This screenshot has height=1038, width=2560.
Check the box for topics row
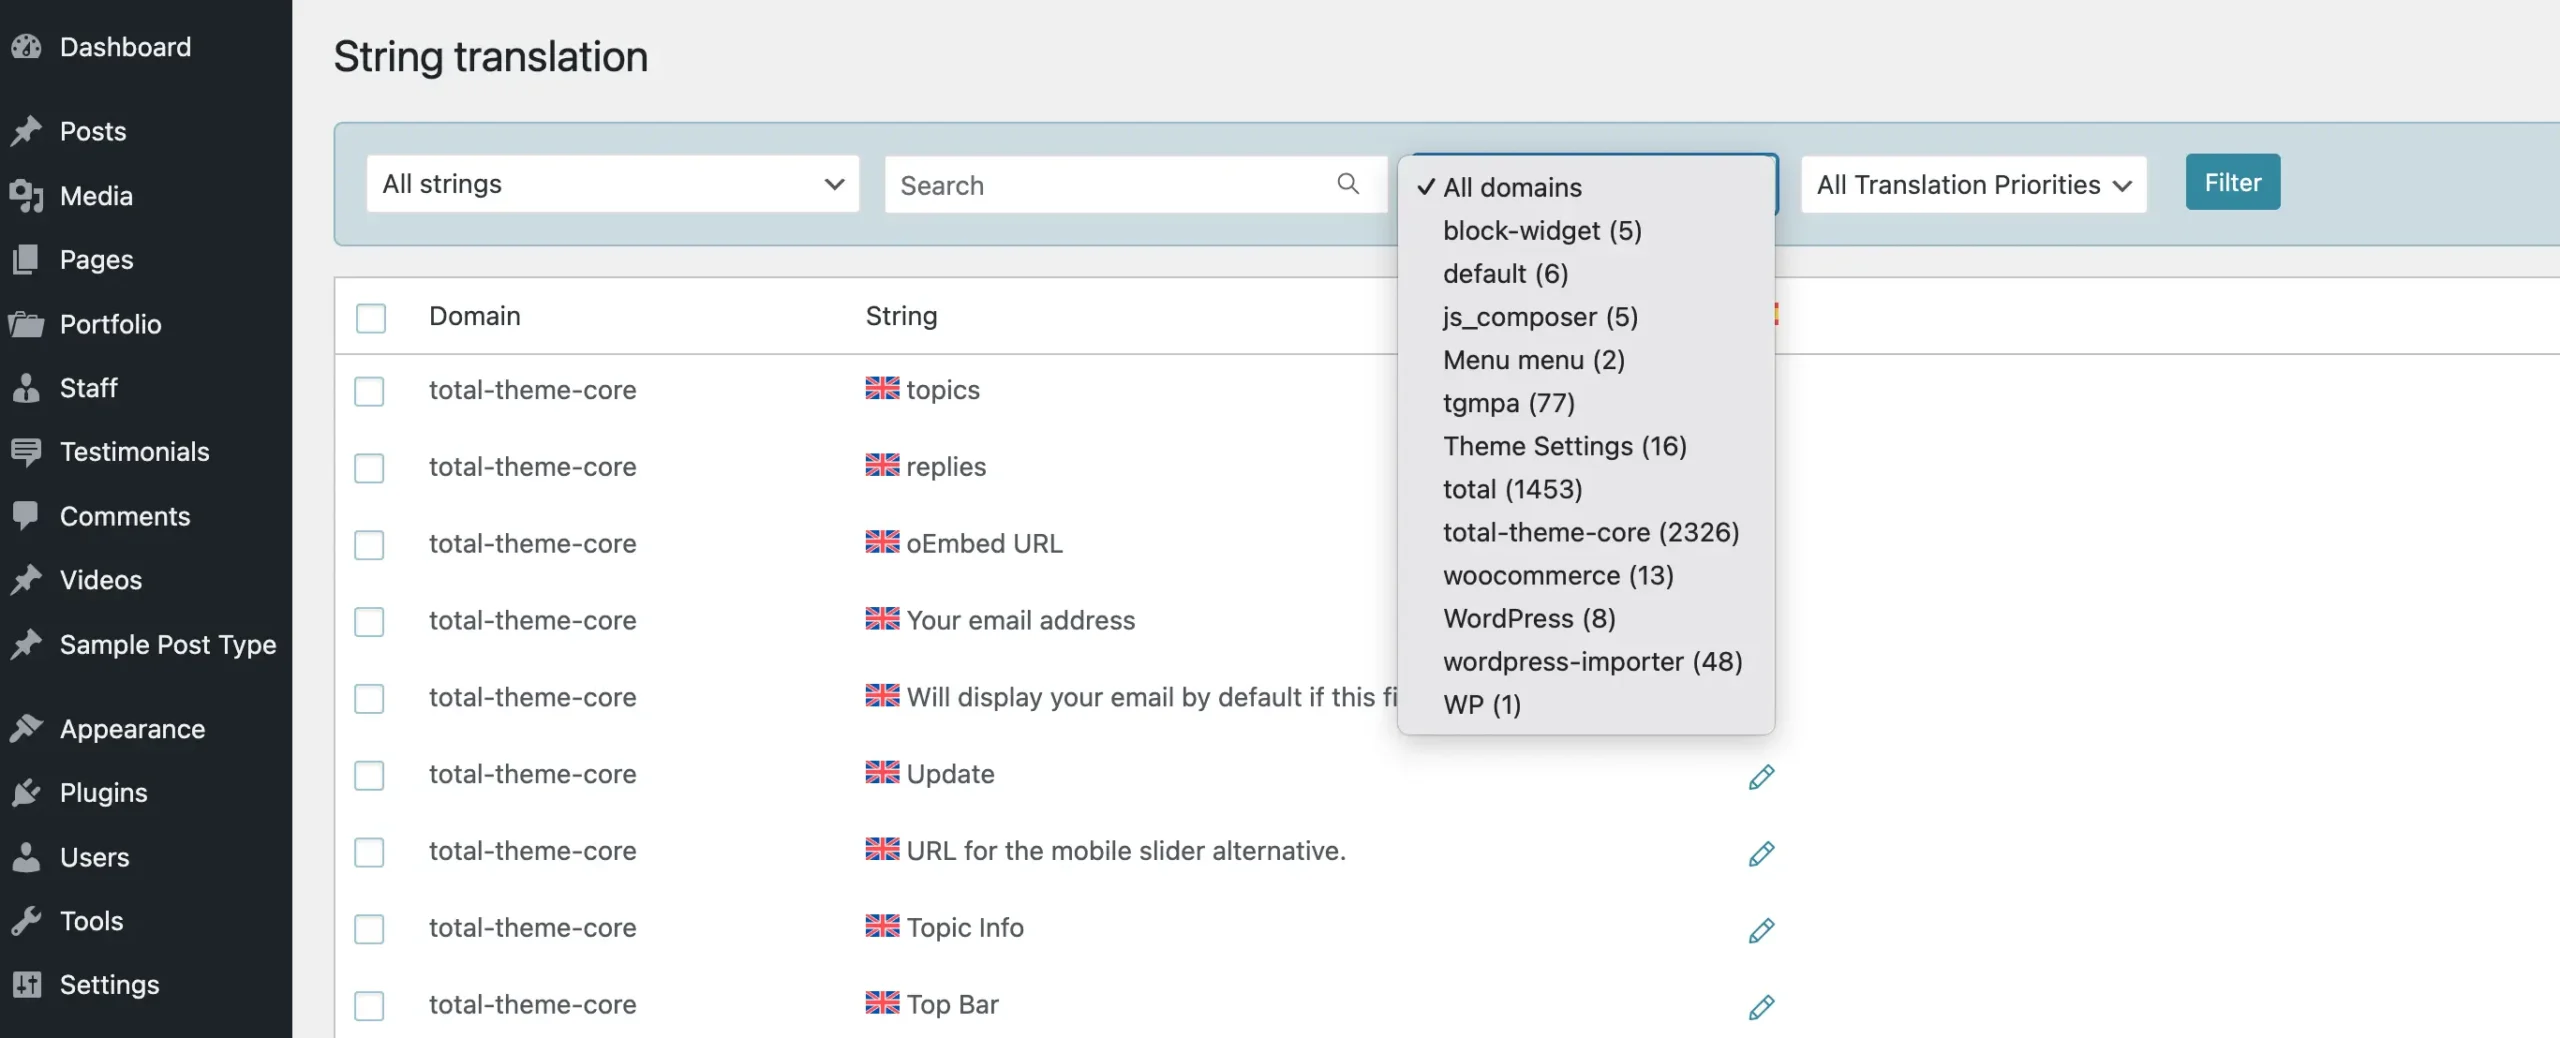[369, 391]
